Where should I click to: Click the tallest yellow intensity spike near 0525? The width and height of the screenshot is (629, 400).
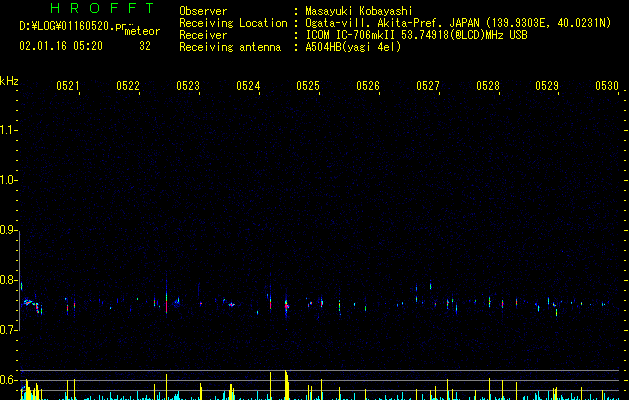[286, 385]
